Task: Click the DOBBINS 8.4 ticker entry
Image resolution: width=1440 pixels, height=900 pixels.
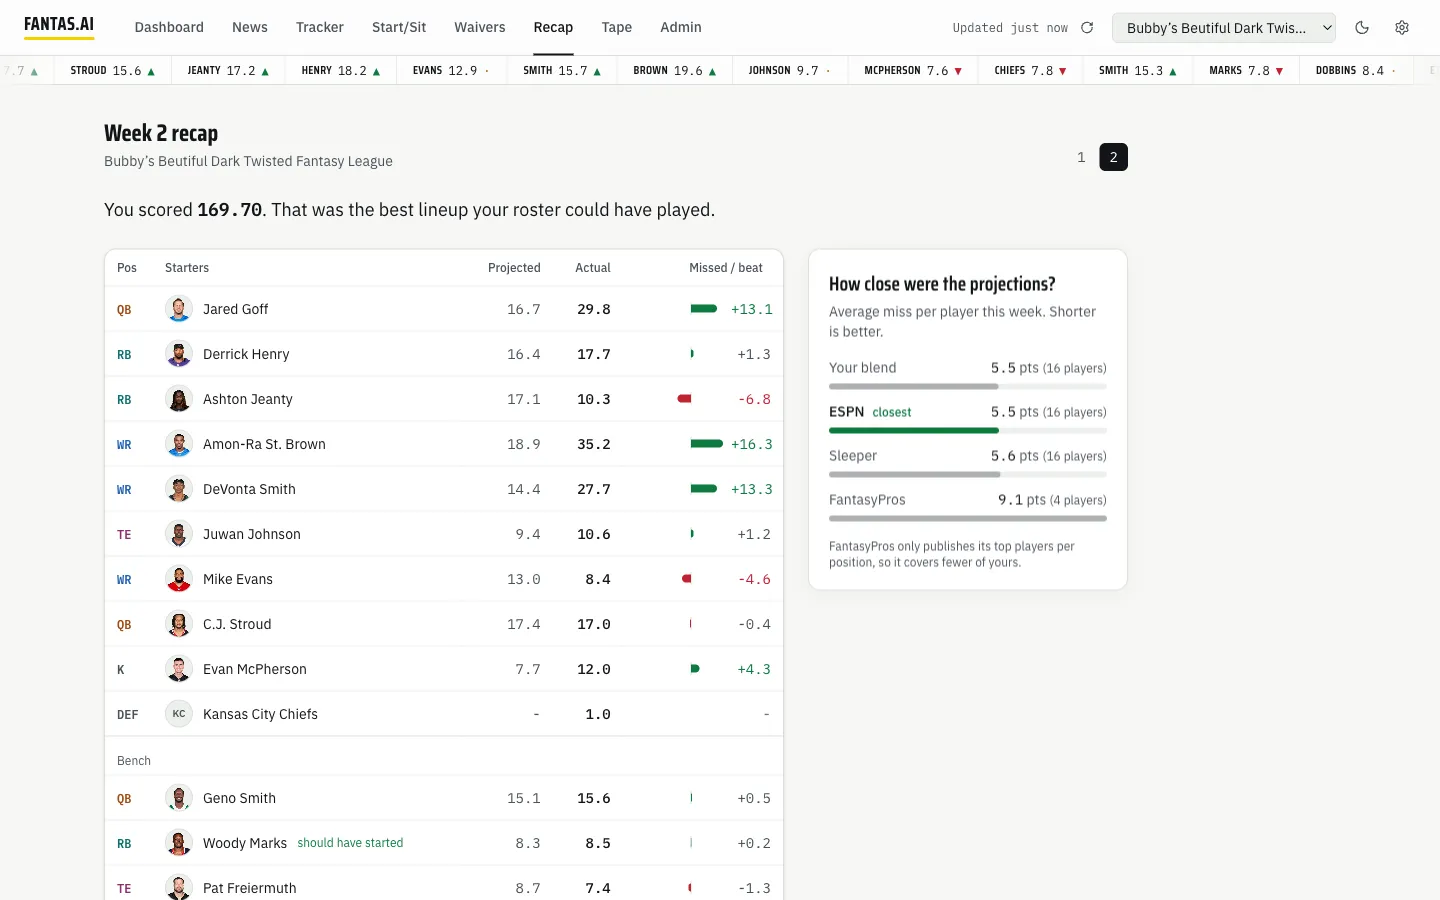Action: (1356, 71)
